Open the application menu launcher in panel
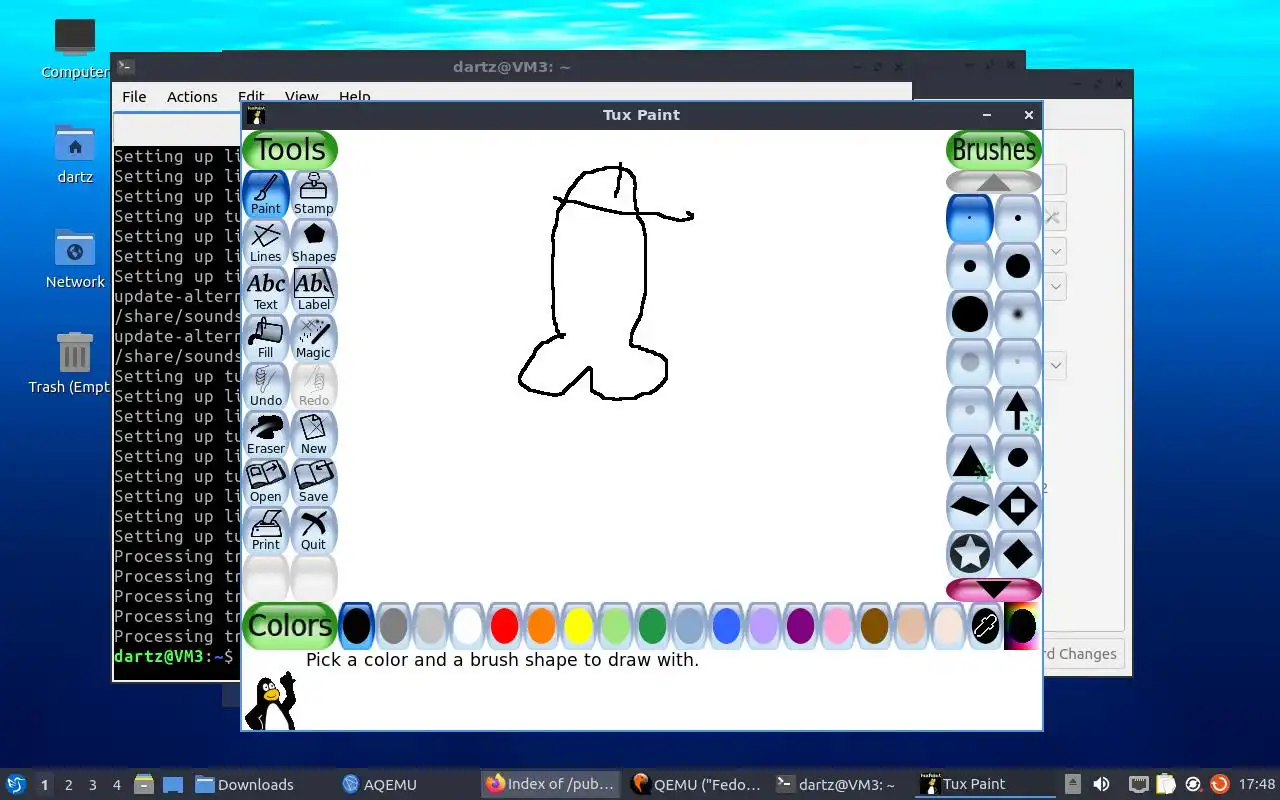Screen dimensions: 1280x800 16,784
